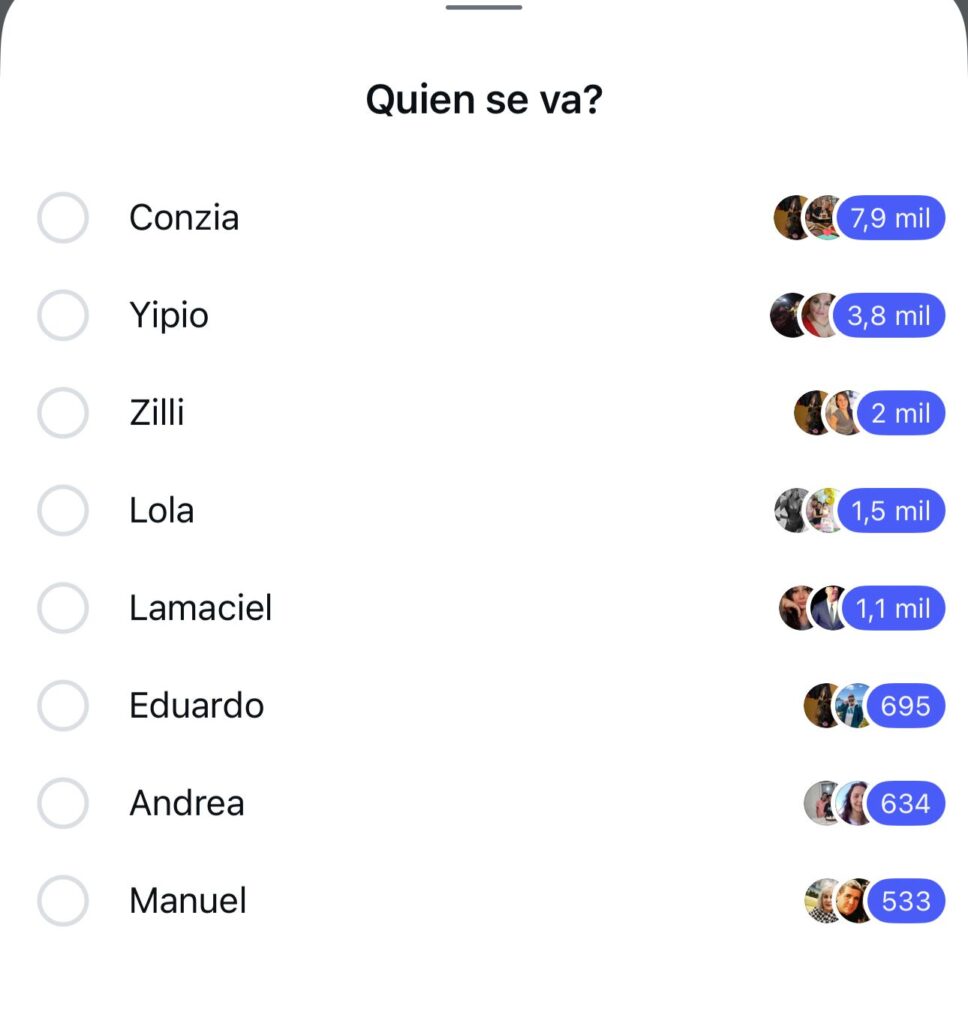The image size is (968, 1024).
Task: Open the 634 votes badge
Action: [x=905, y=803]
